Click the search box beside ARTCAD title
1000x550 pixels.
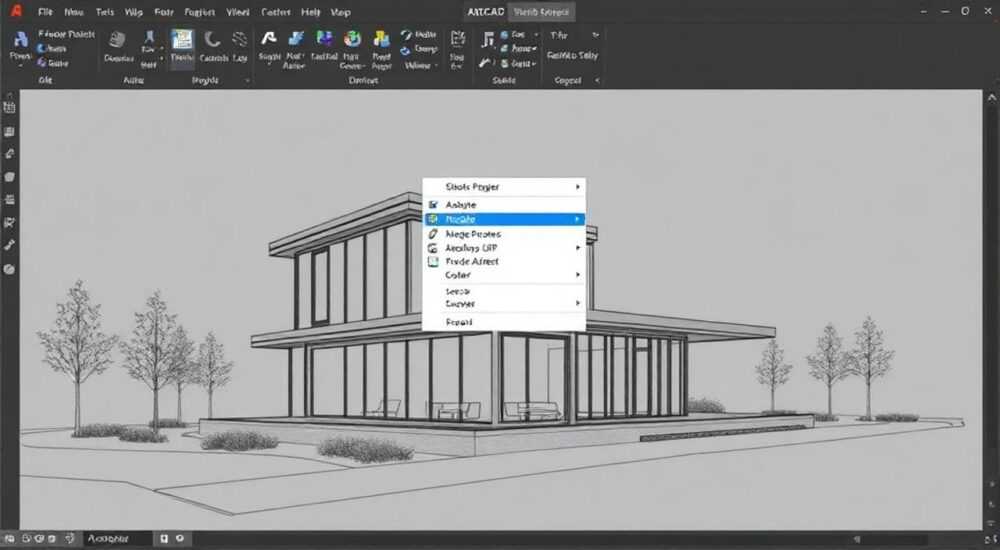point(541,11)
